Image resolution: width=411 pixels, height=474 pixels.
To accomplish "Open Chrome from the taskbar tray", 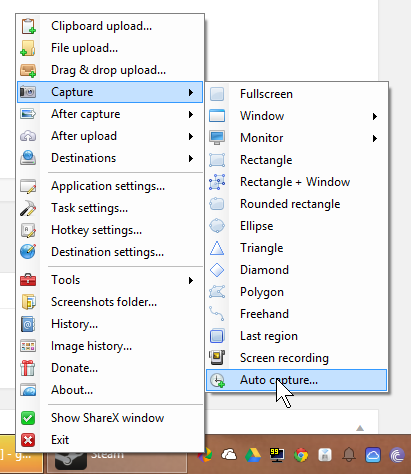I will point(301,455).
